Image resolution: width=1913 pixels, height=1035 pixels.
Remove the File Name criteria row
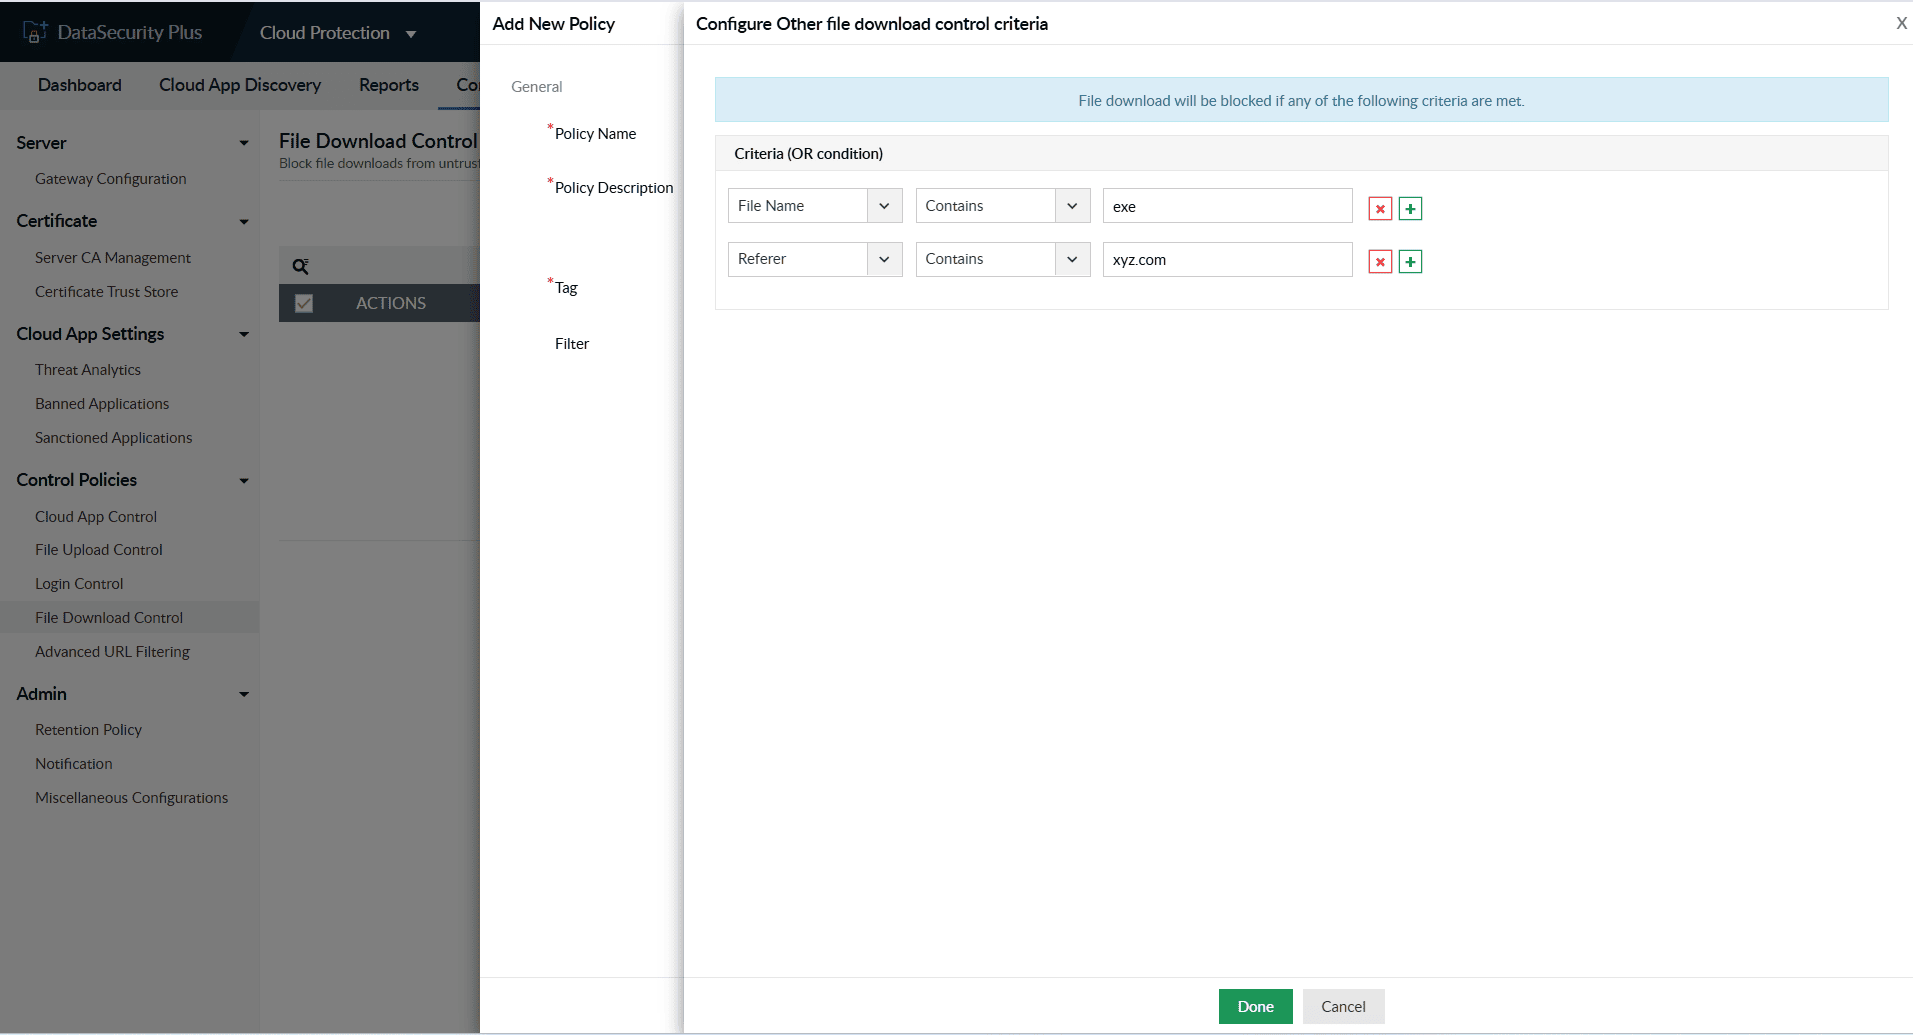[x=1380, y=208]
